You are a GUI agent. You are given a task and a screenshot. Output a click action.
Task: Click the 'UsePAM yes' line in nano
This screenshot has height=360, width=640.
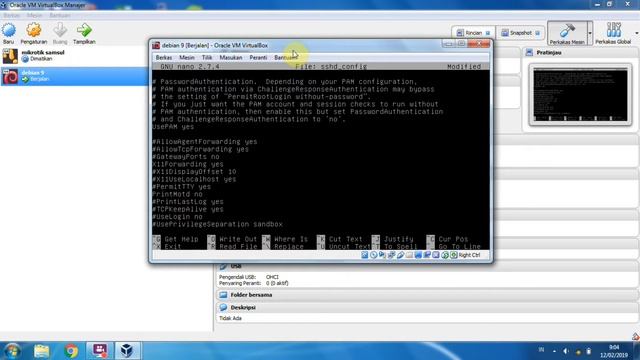point(173,127)
